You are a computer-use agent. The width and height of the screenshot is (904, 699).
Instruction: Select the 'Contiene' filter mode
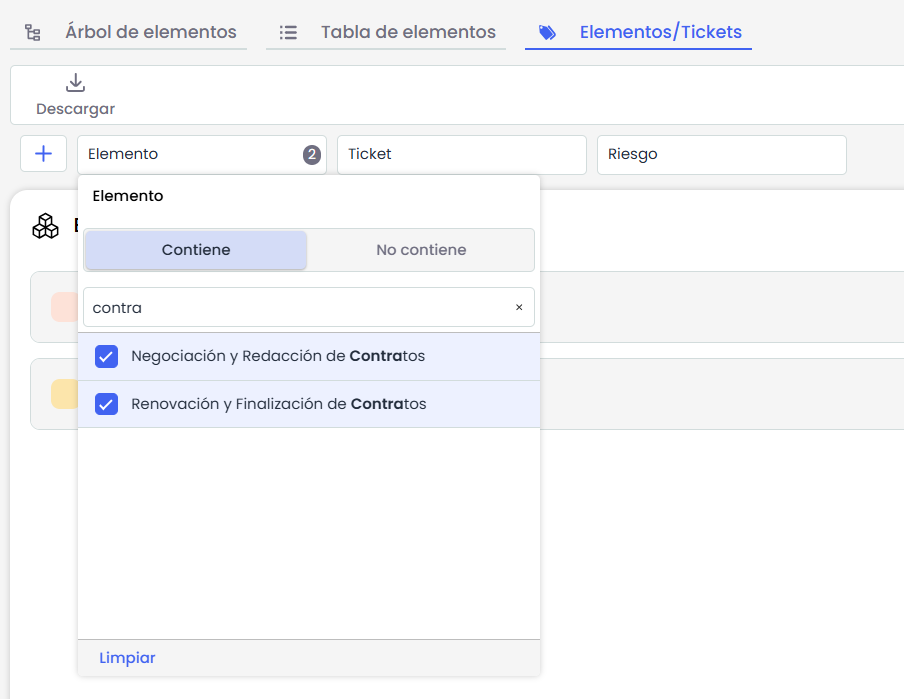click(196, 250)
